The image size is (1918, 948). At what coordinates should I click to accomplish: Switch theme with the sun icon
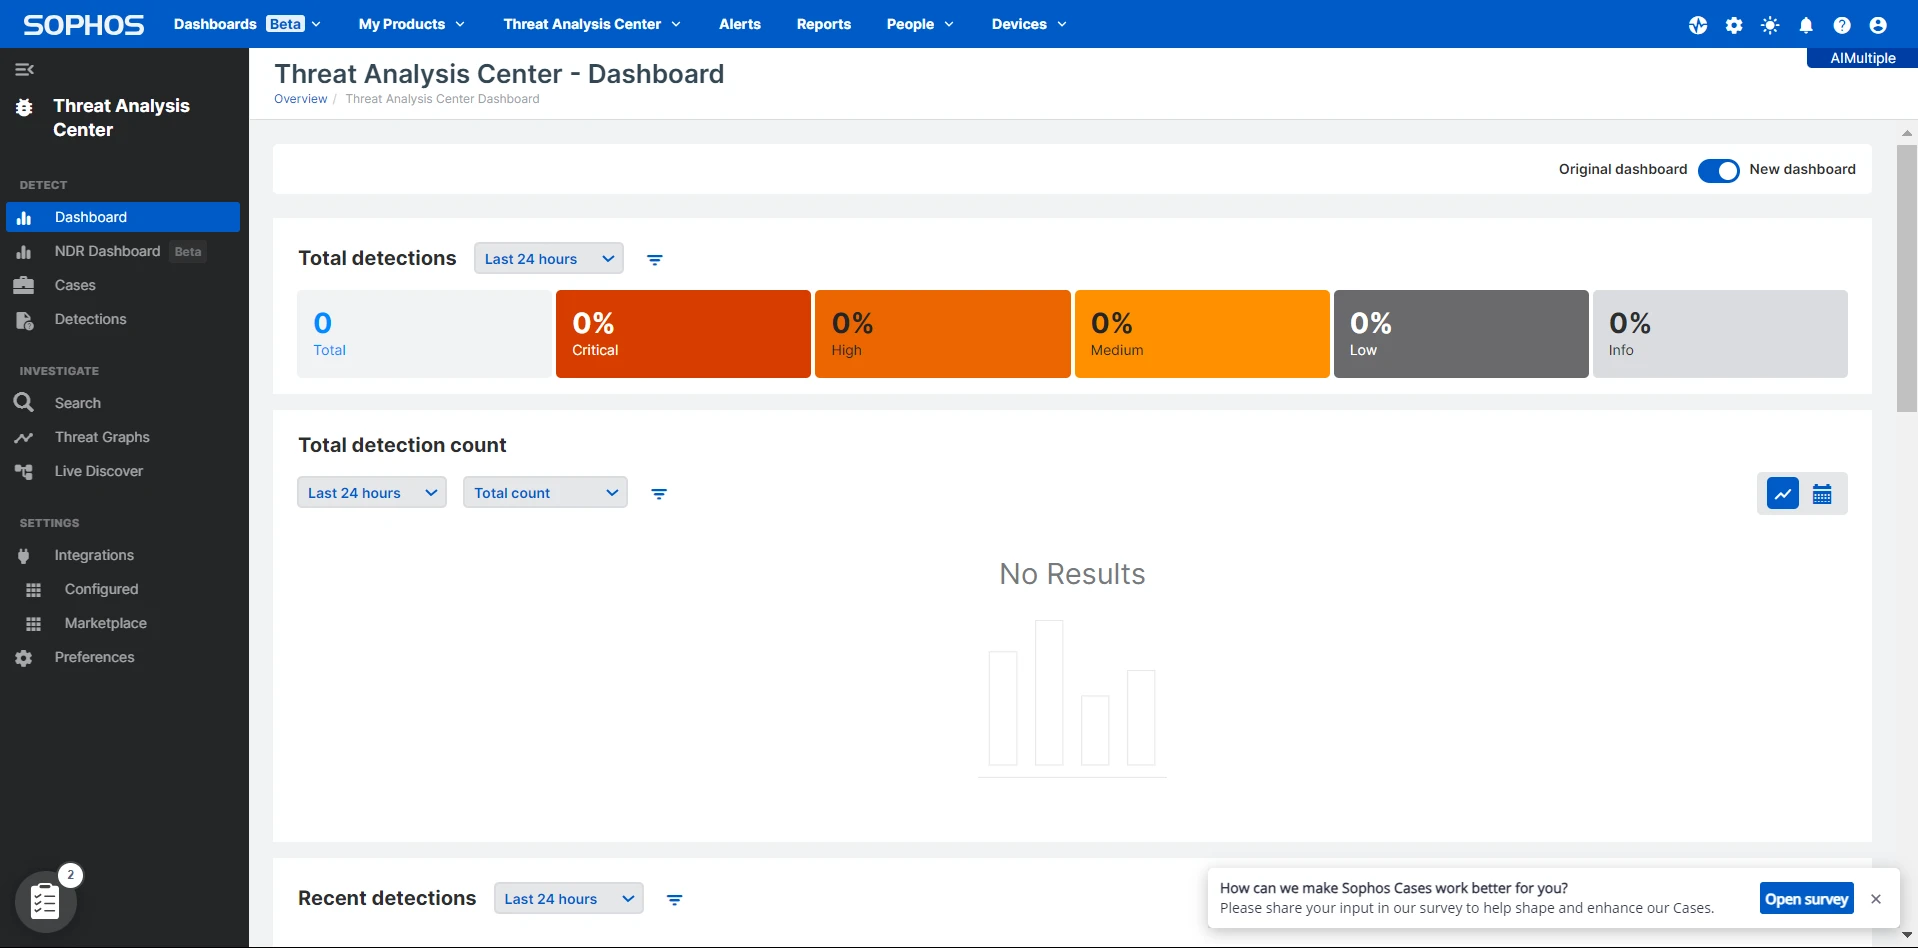[x=1770, y=25]
